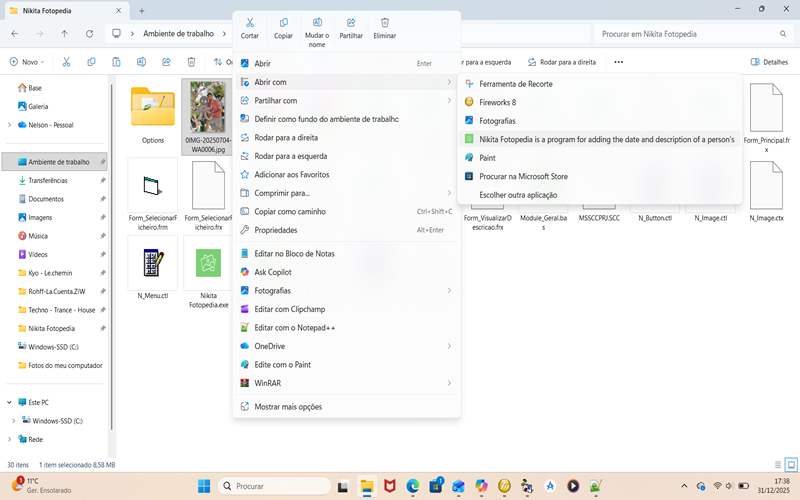The image size is (800, 500).
Task: Open Propriedades from the context menu
Action: coord(276,230)
